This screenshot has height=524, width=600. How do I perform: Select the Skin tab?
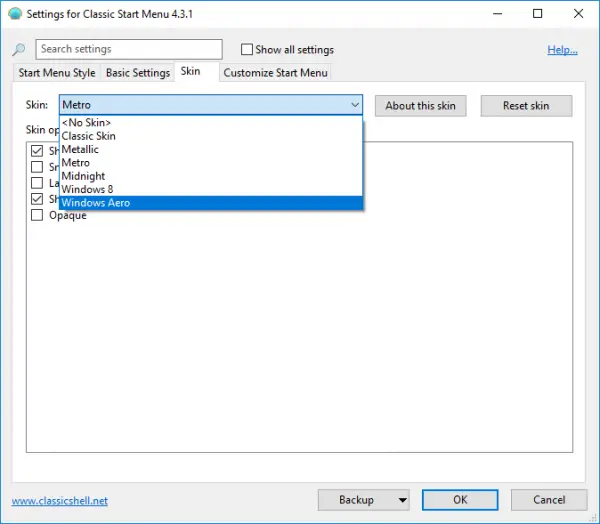tap(197, 72)
